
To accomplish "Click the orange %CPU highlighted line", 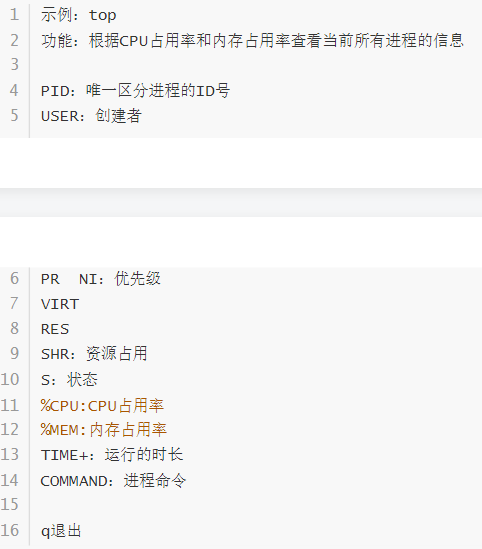I will click(102, 406).
